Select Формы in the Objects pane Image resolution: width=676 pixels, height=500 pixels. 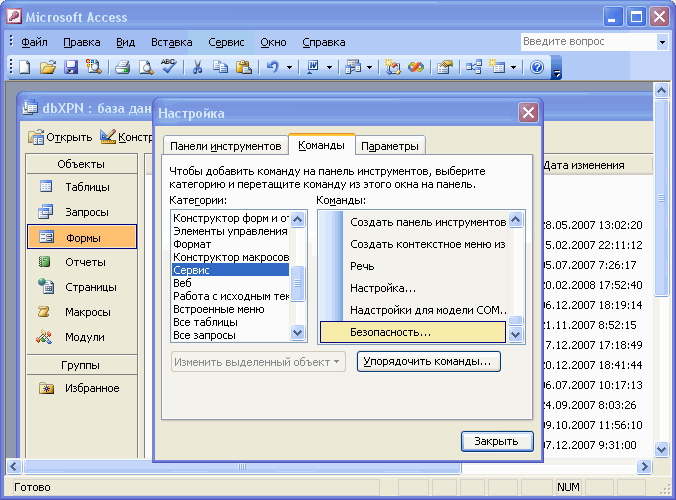coord(82,237)
